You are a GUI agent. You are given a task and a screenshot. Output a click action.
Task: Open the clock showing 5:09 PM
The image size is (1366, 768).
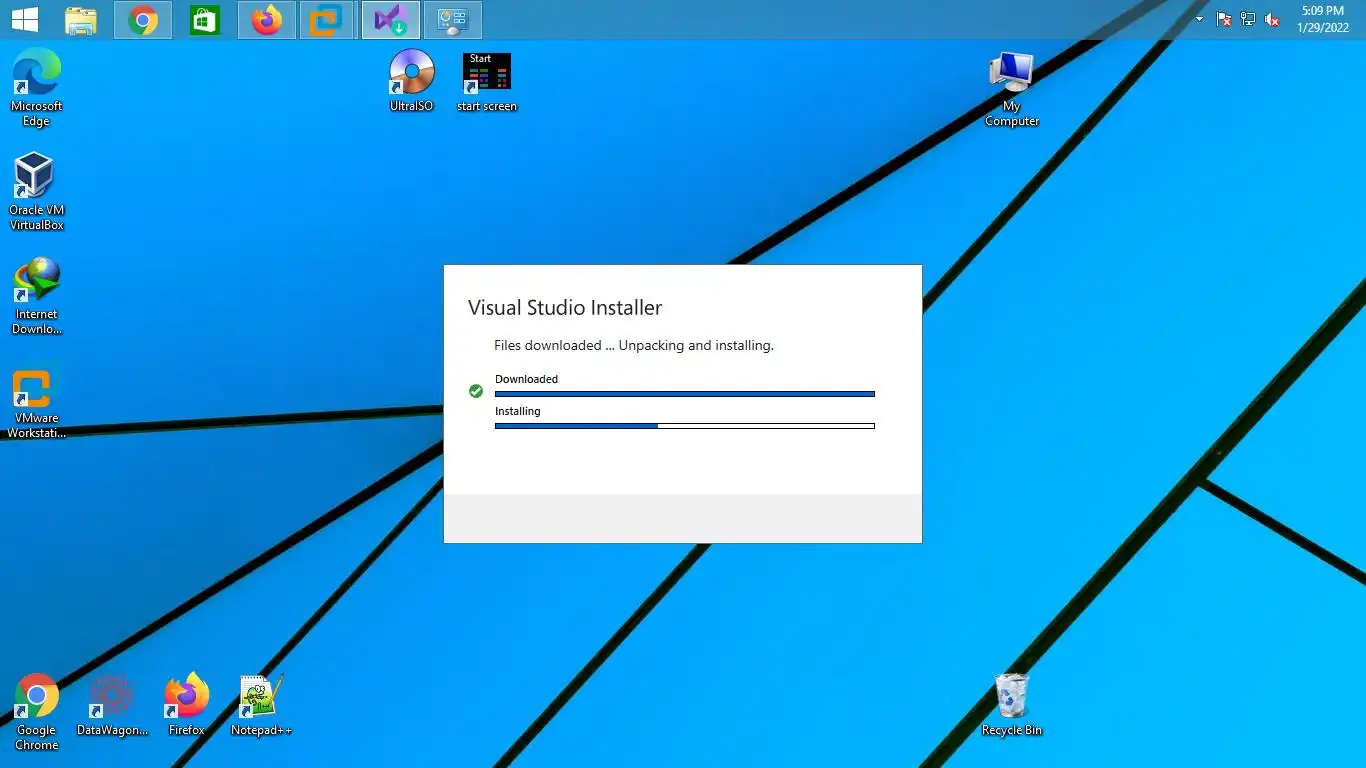point(1323,19)
